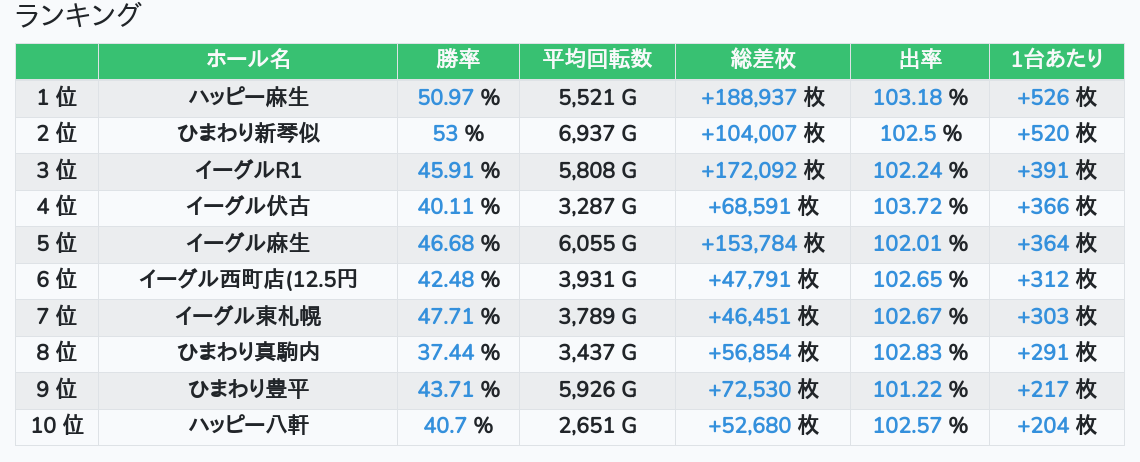The image size is (1140, 462).
Task: Click the +188,937 total difference value
Action: tap(749, 97)
